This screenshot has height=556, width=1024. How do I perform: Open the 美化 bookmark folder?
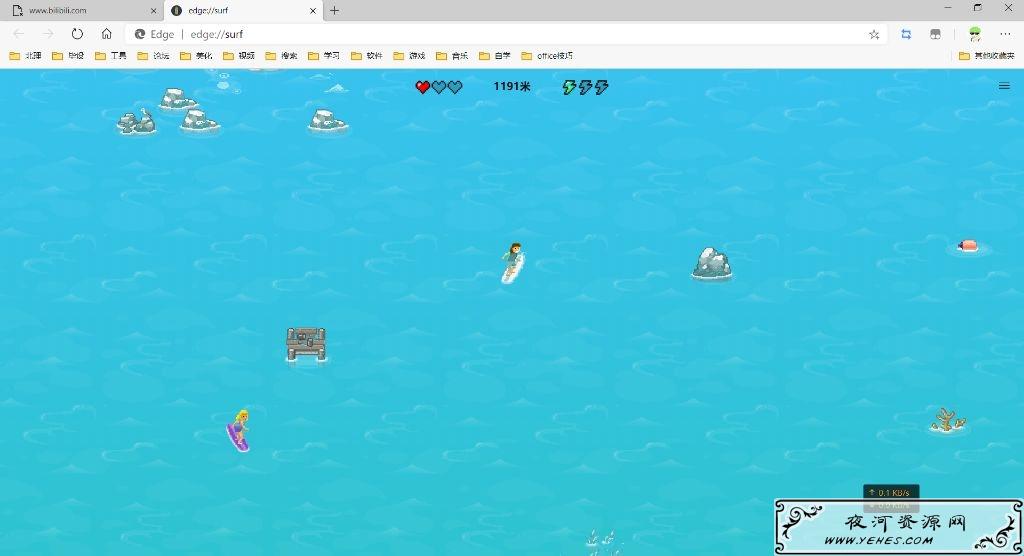pyautogui.click(x=196, y=56)
